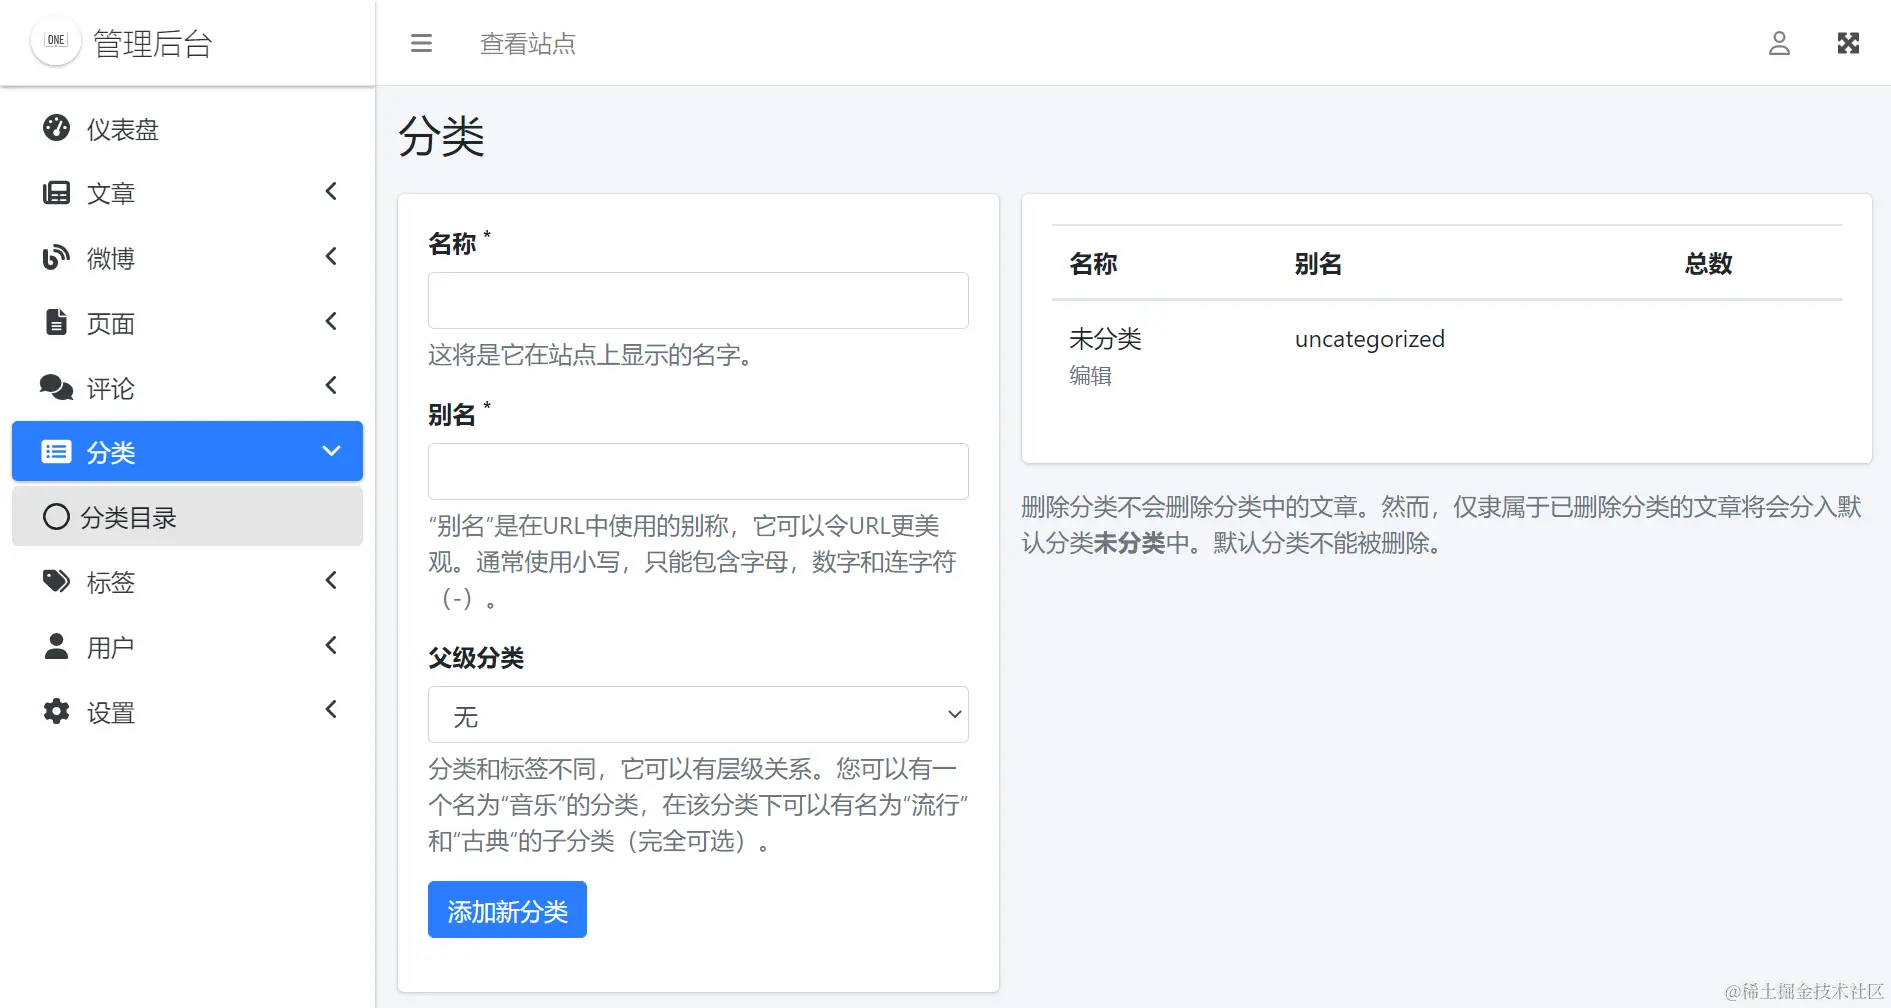Click the 添加新分类 button
Screen dimensions: 1891x1008
(507, 909)
